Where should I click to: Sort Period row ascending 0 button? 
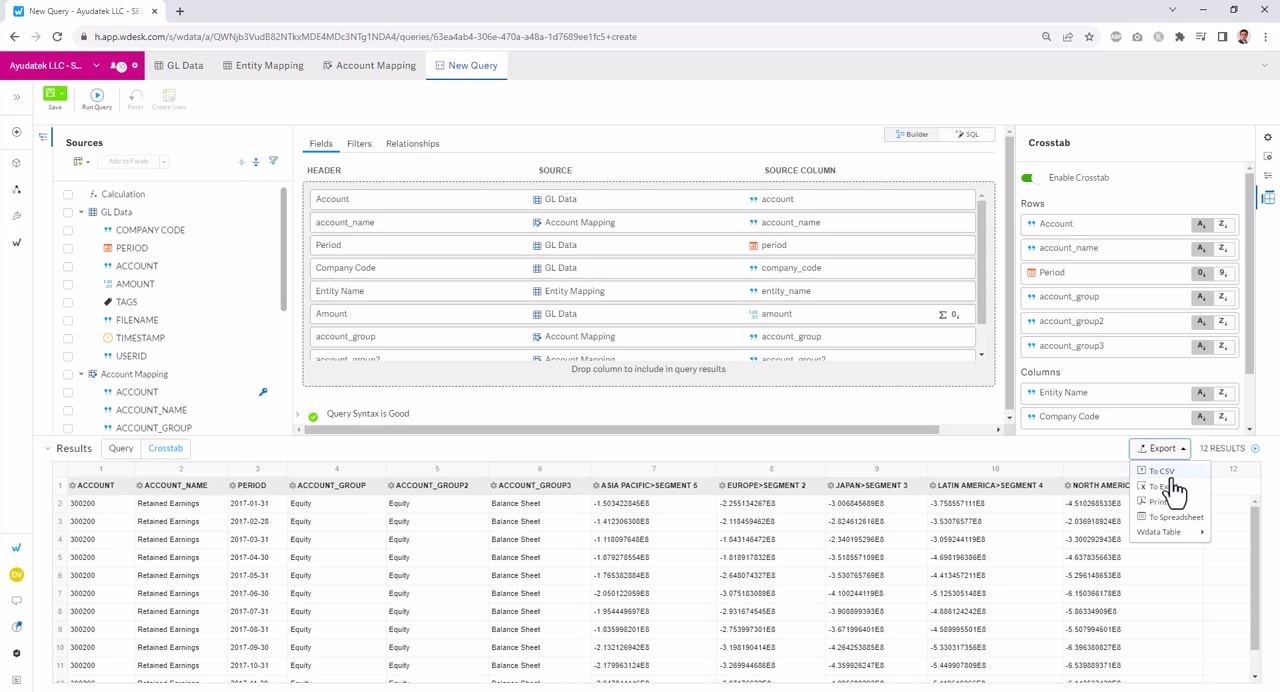pos(1202,272)
